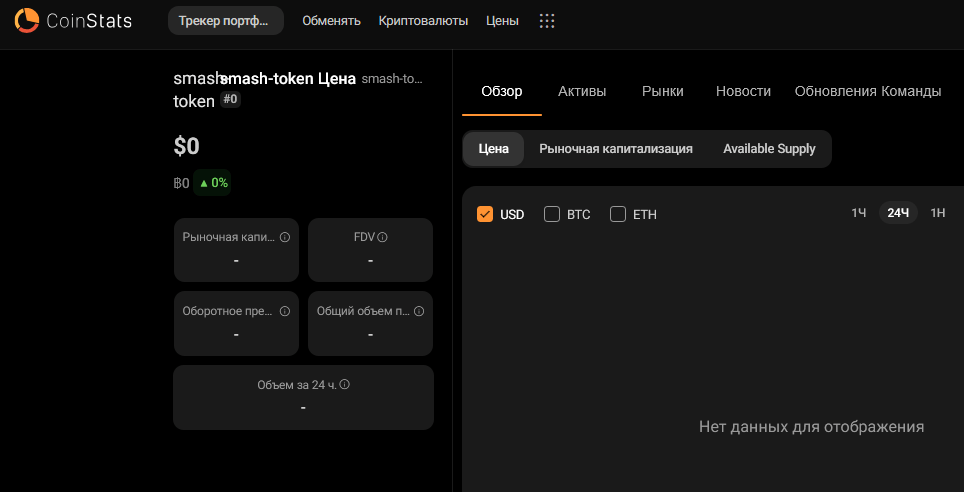
Task: Click the smash-token Цена heading
Action: pos(288,79)
